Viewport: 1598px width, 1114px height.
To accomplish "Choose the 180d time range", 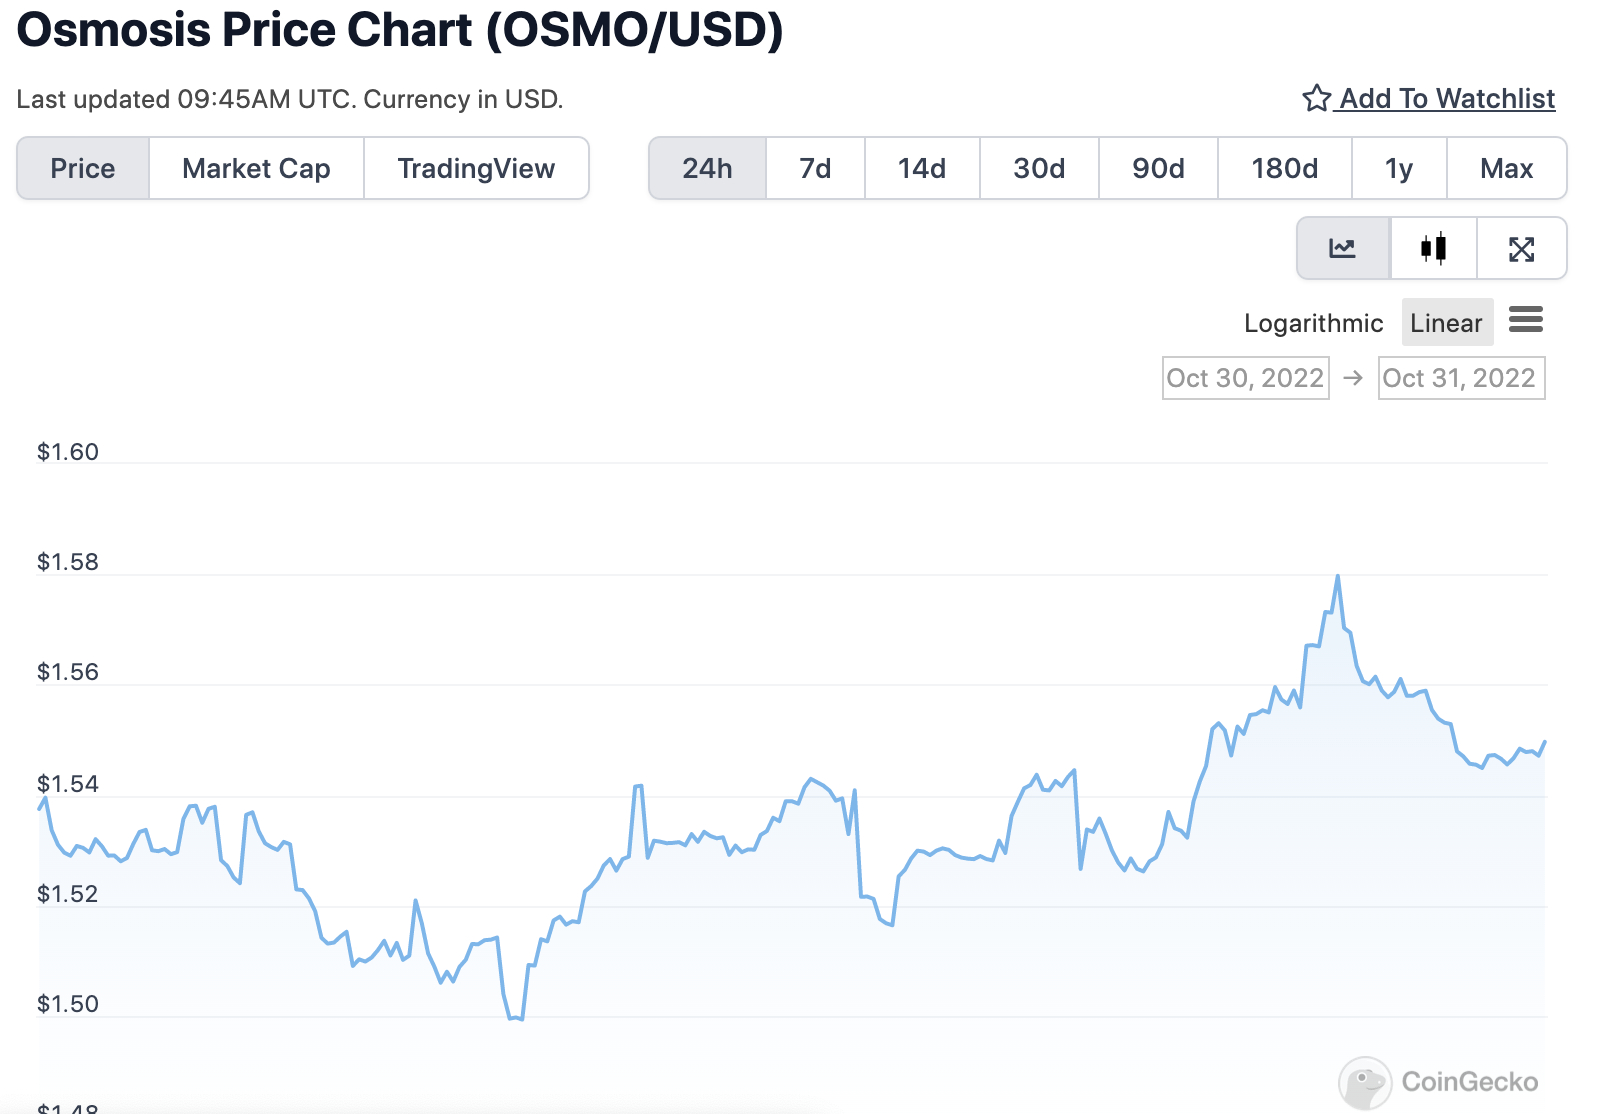I will point(1285,168).
